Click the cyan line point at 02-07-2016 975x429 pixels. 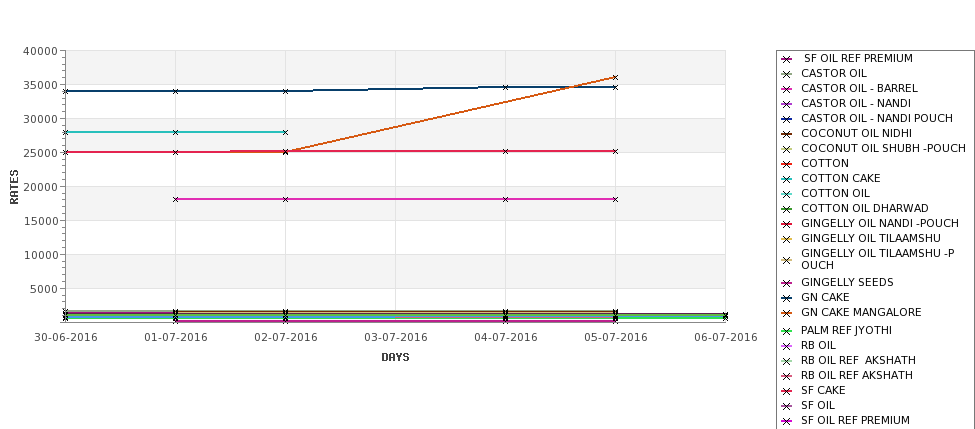click(x=285, y=132)
